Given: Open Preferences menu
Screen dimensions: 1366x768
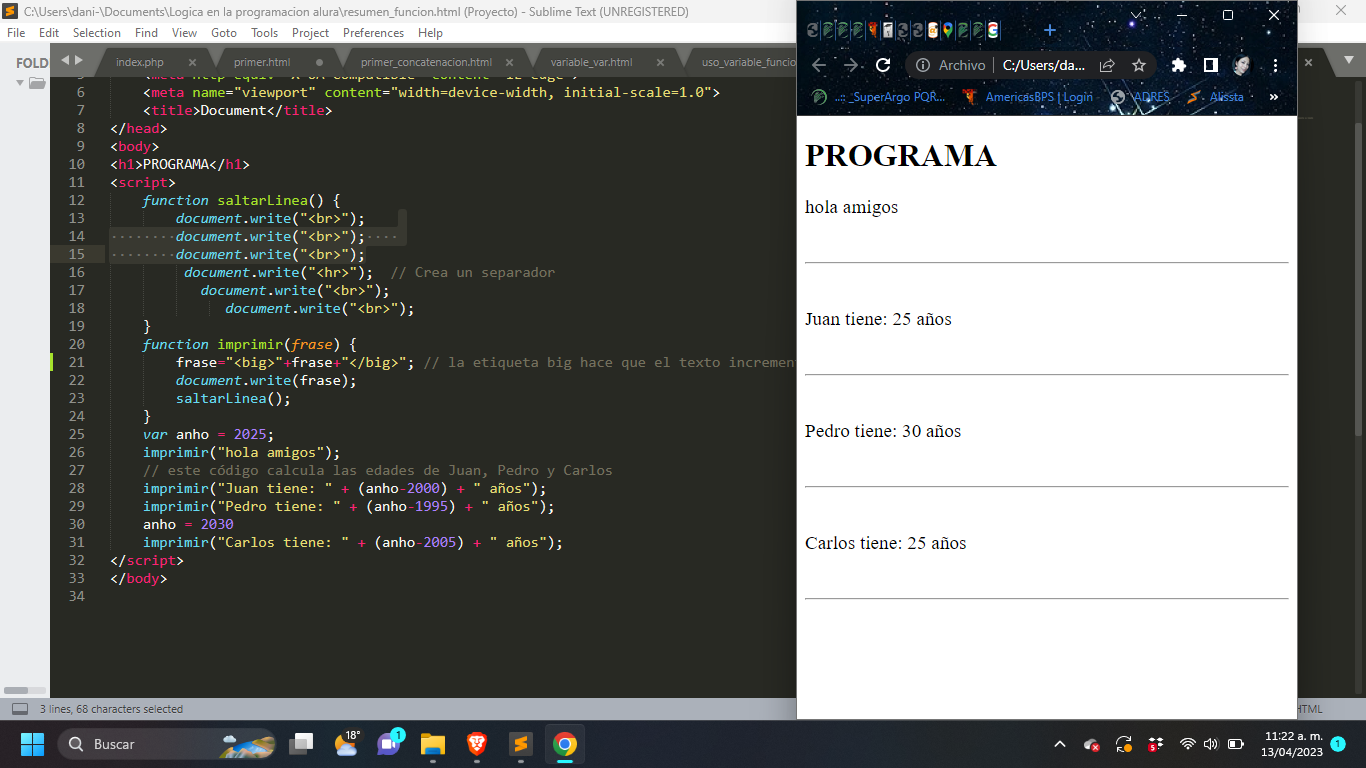Looking at the screenshot, I should [373, 32].
